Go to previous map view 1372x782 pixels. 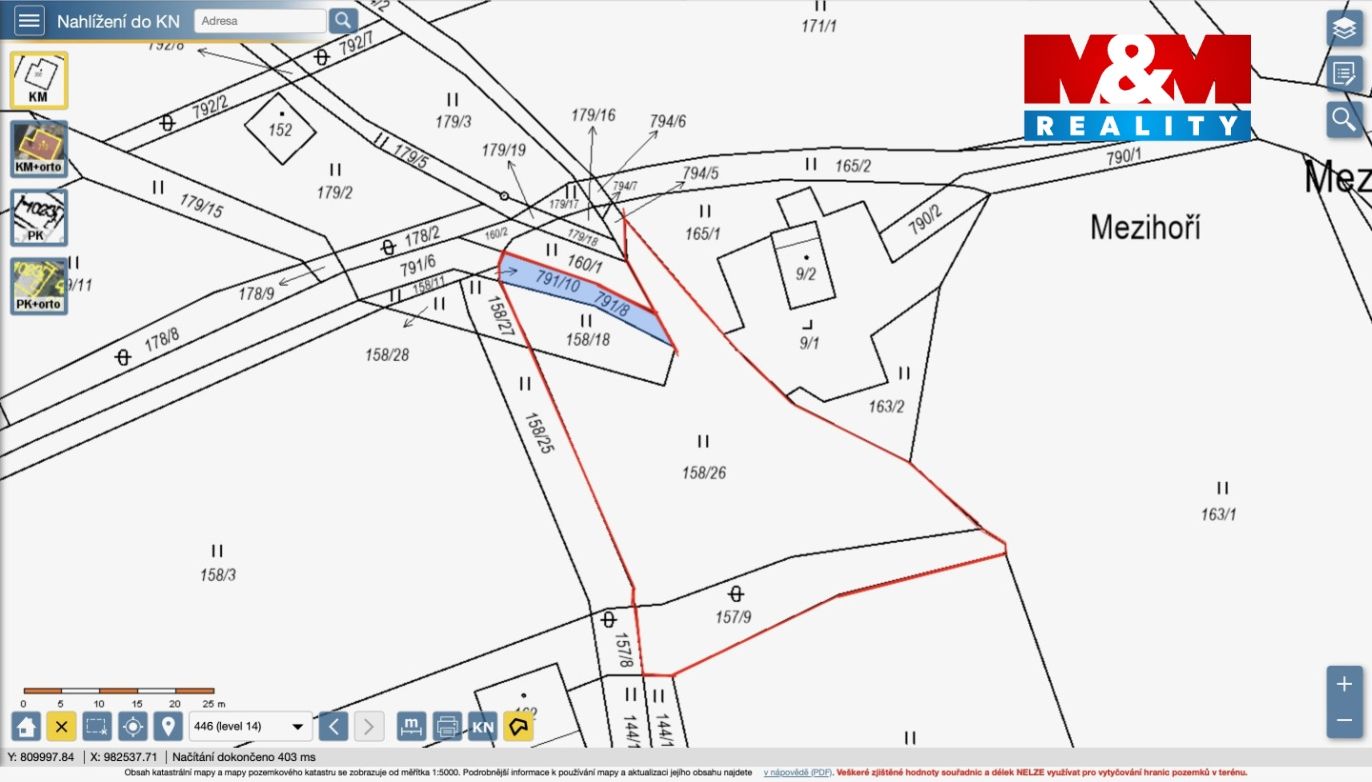[x=334, y=726]
